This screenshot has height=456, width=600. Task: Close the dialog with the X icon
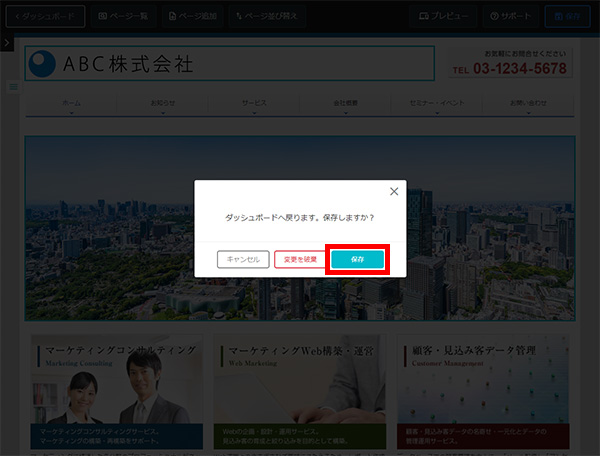393,191
